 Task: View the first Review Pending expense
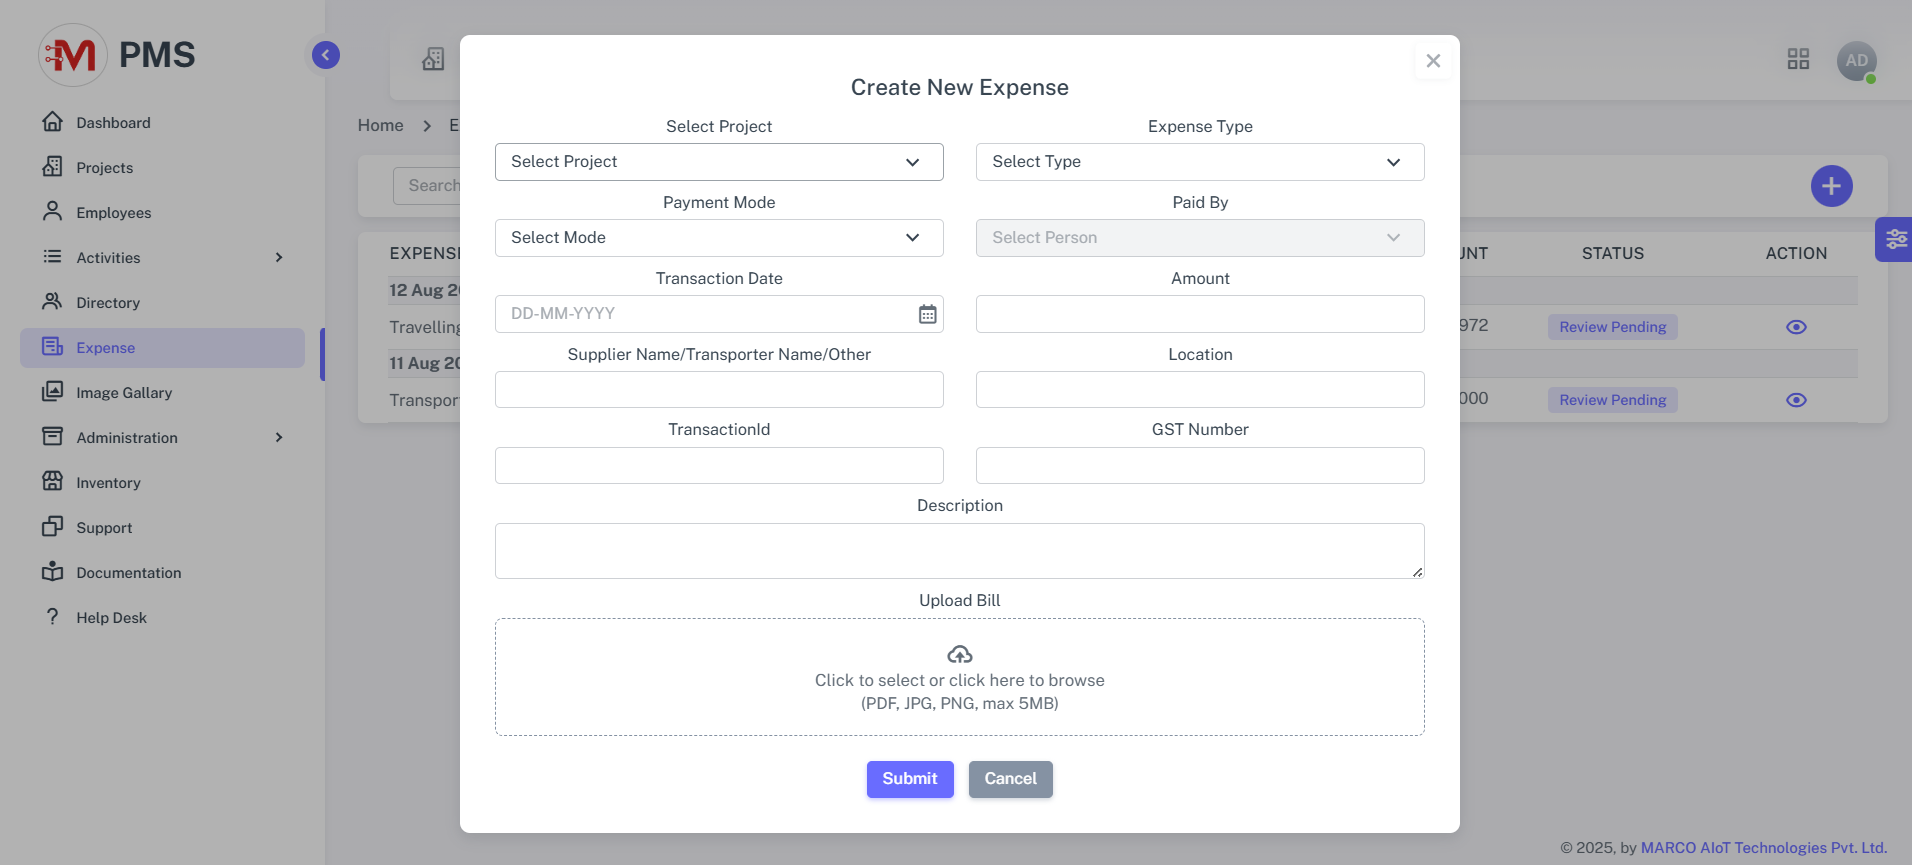(1796, 327)
